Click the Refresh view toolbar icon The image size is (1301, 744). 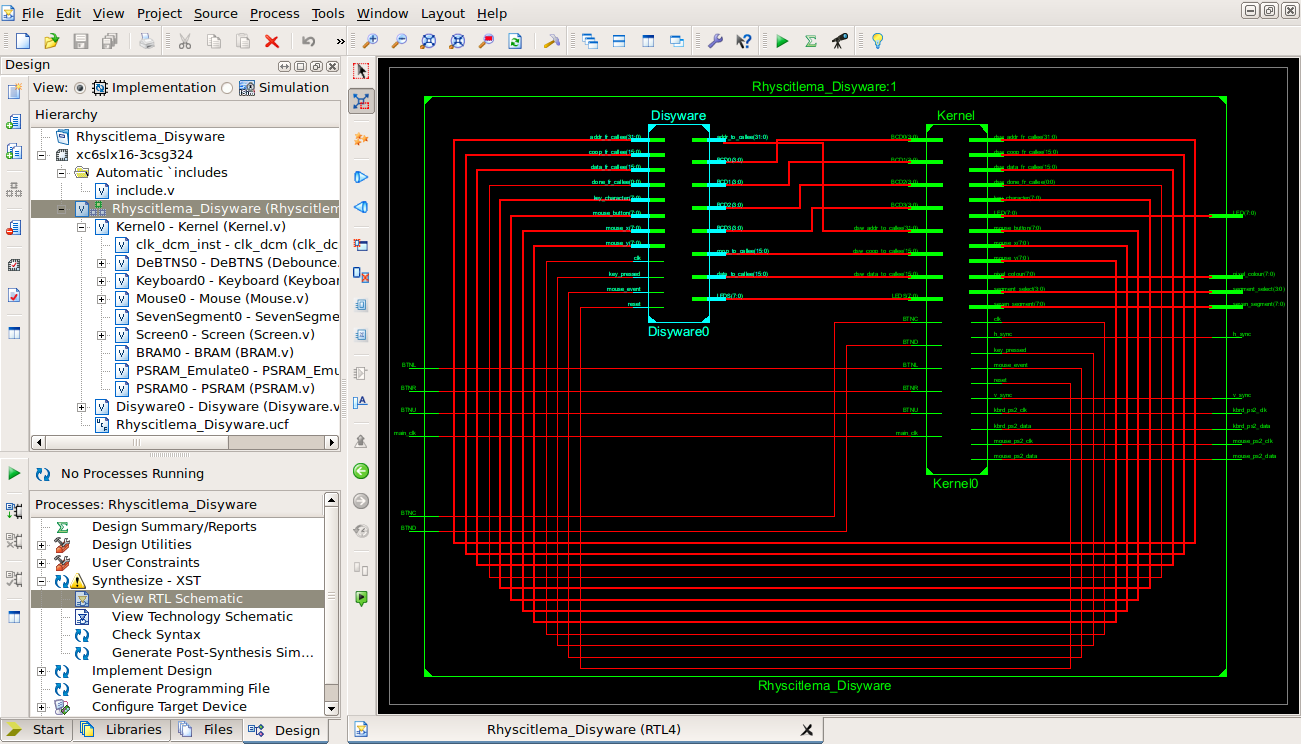tap(515, 41)
